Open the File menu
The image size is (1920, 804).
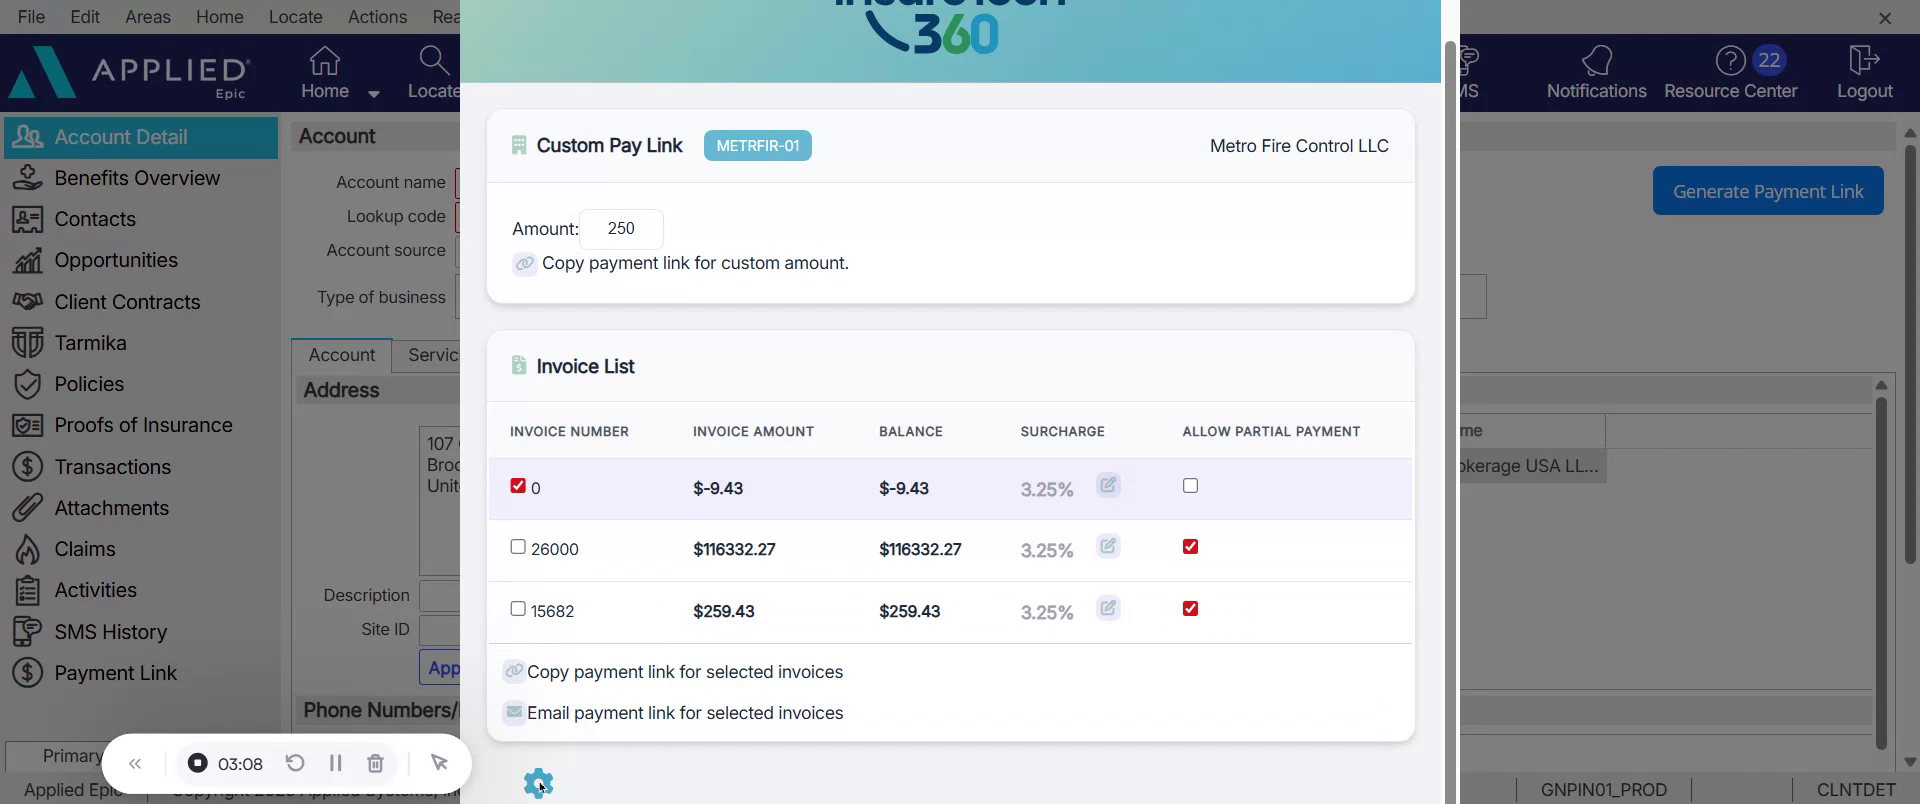pos(31,17)
